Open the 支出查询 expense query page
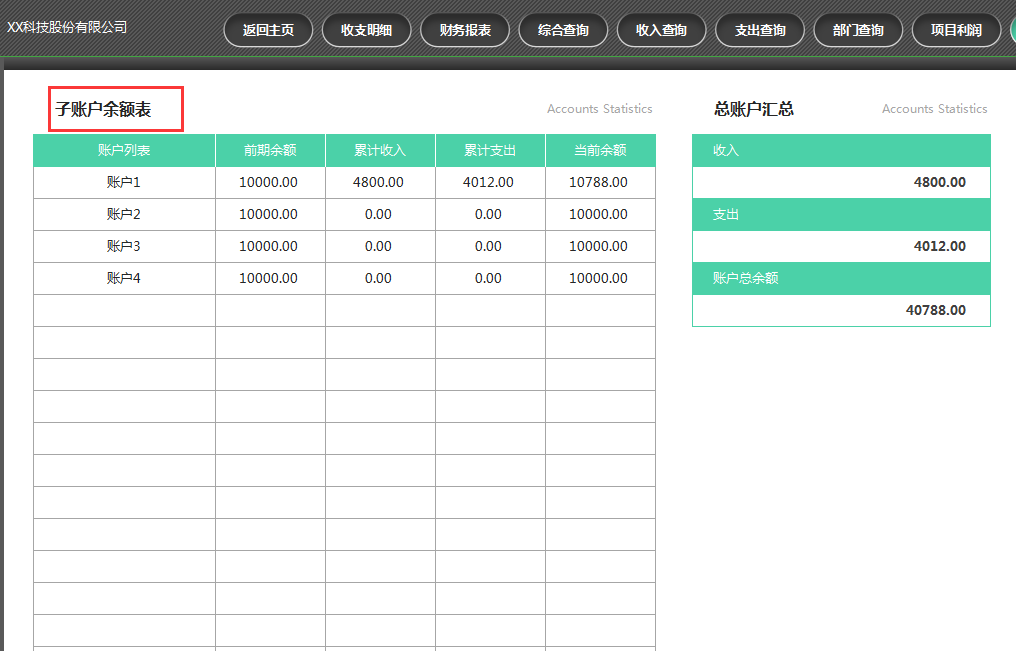Image resolution: width=1016 pixels, height=651 pixels. pyautogui.click(x=759, y=29)
